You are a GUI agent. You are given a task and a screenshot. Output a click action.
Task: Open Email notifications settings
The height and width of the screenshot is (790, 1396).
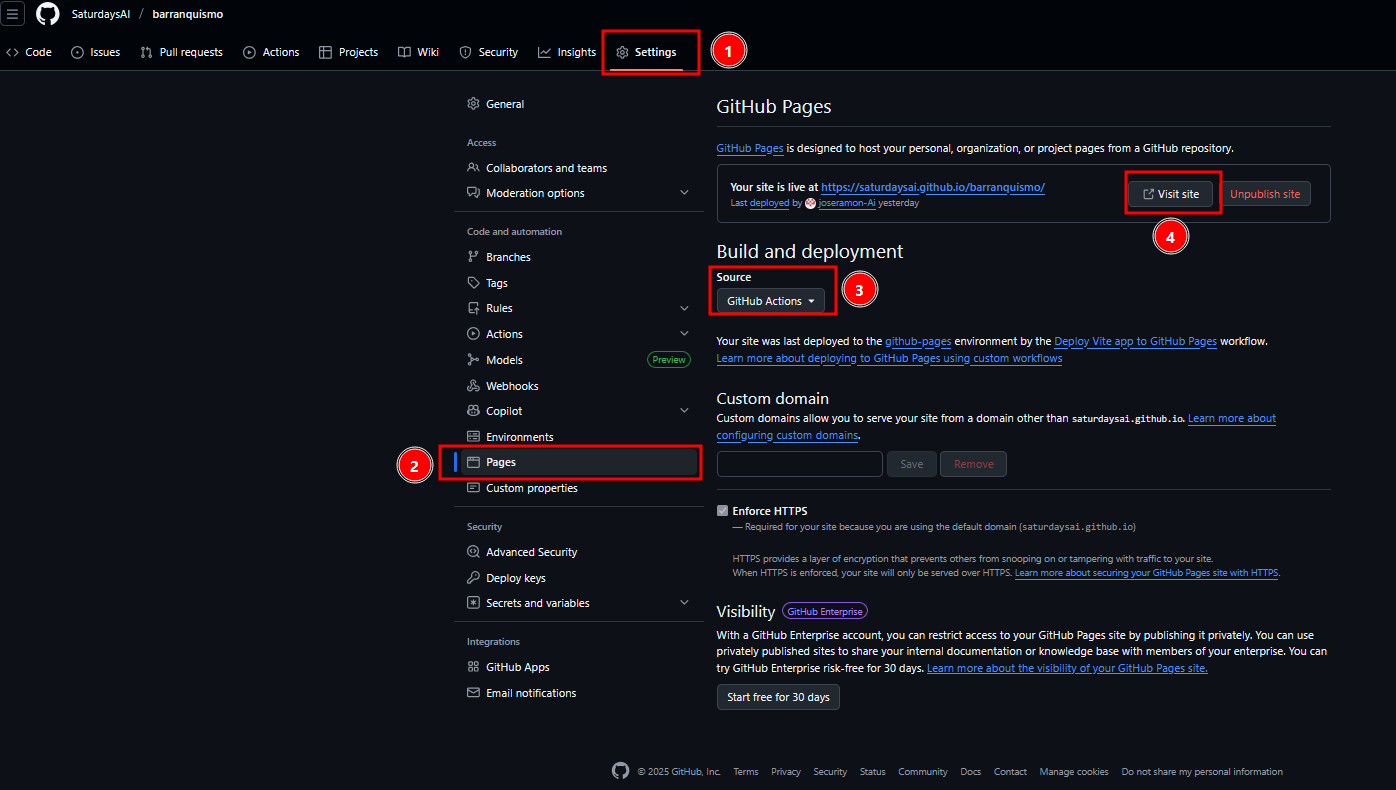pyautogui.click(x=530, y=693)
